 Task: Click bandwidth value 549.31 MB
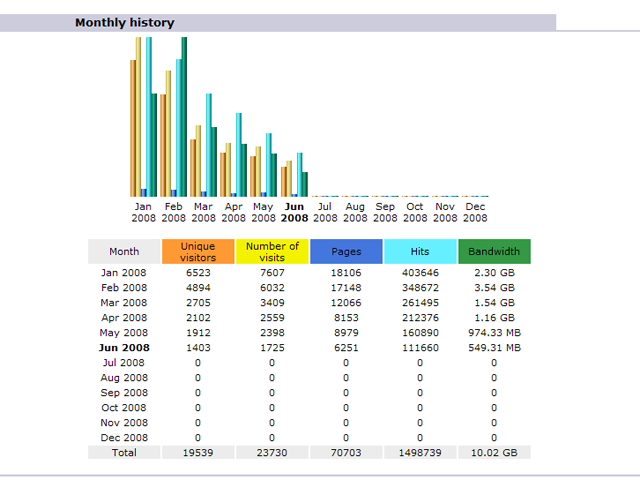(x=494, y=348)
